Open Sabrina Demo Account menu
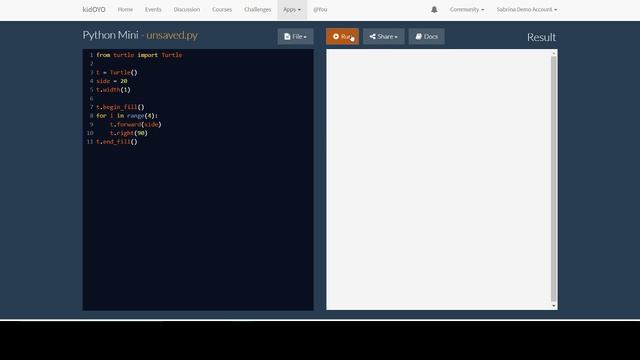 527,9
